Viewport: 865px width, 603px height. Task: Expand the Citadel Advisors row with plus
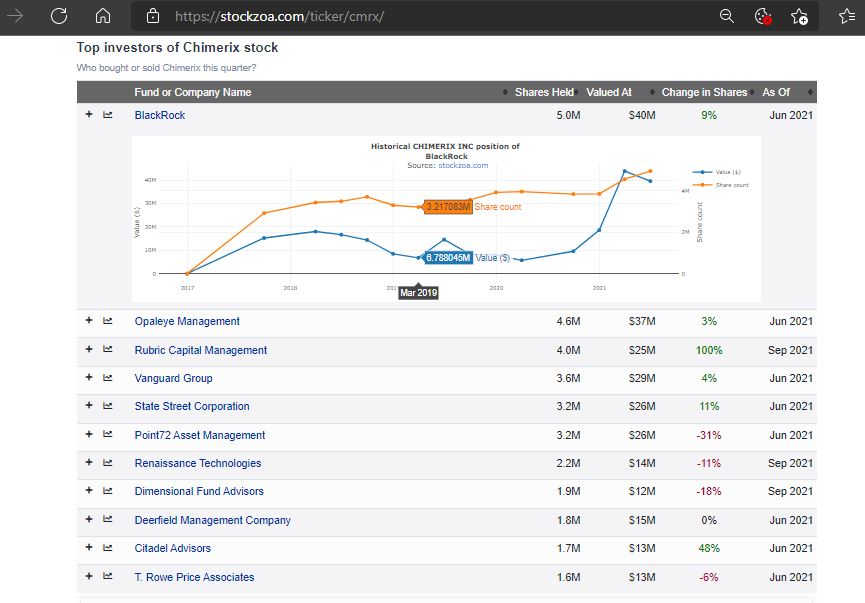(x=89, y=547)
